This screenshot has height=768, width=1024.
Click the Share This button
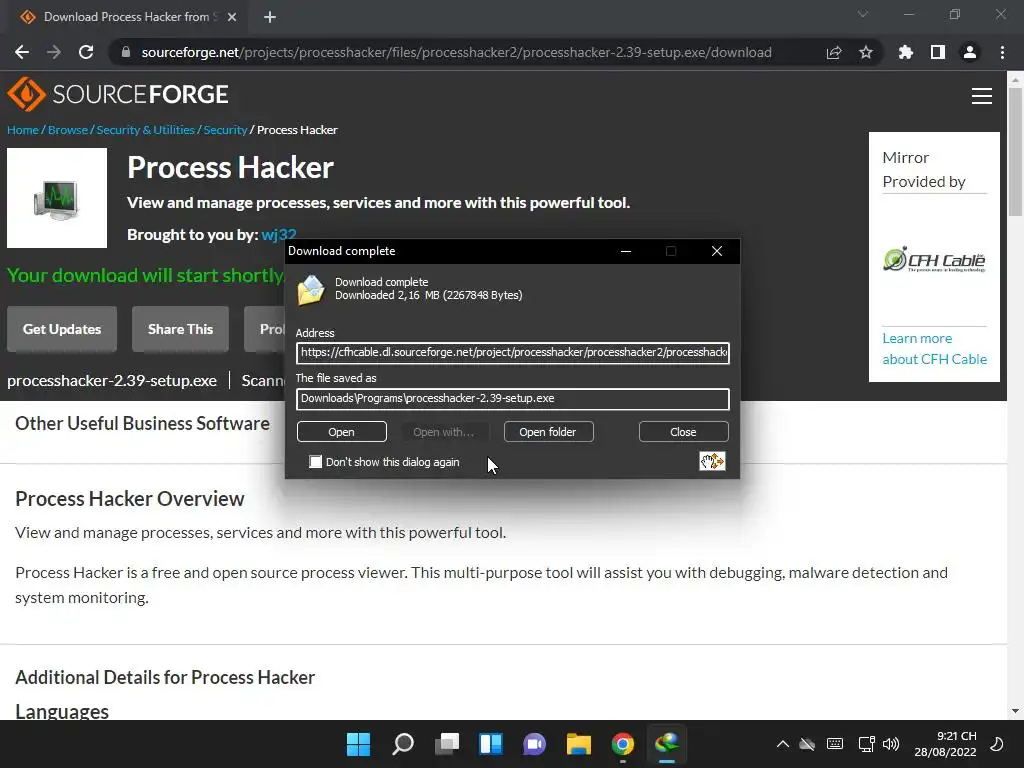180,329
